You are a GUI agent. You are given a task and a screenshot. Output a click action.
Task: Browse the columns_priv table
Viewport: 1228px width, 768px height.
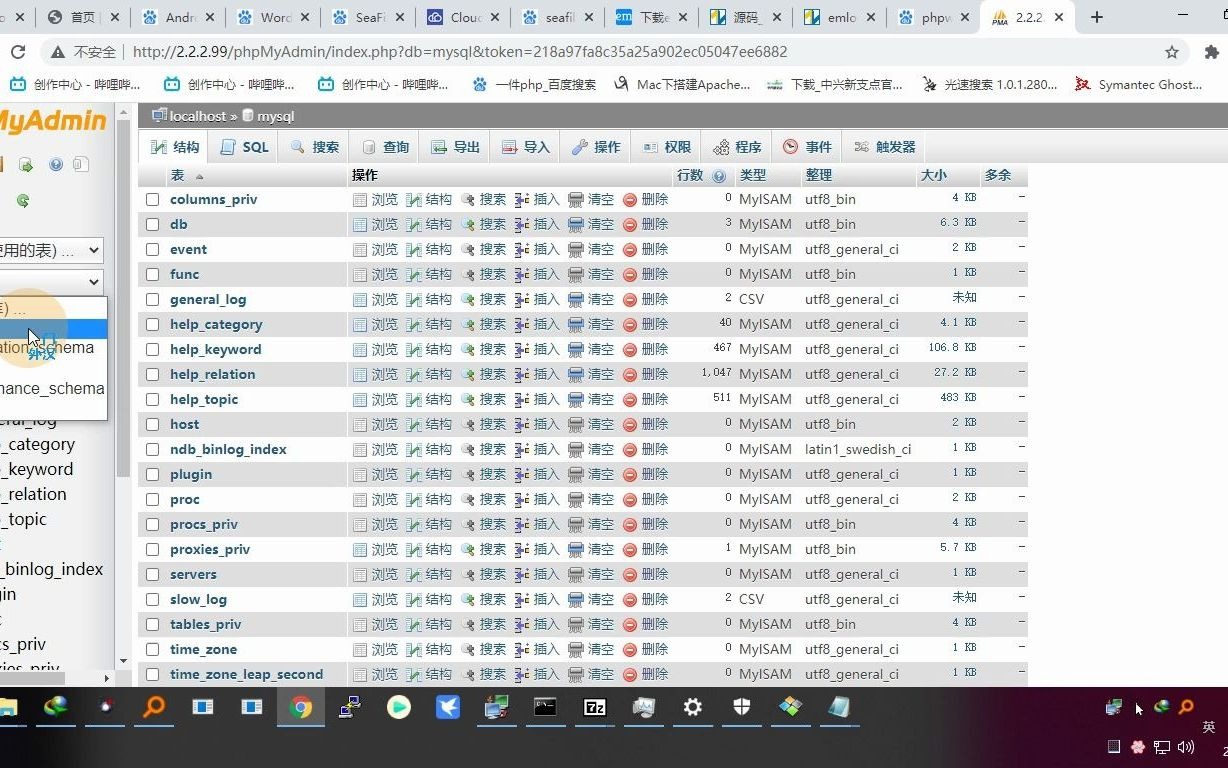tap(375, 199)
